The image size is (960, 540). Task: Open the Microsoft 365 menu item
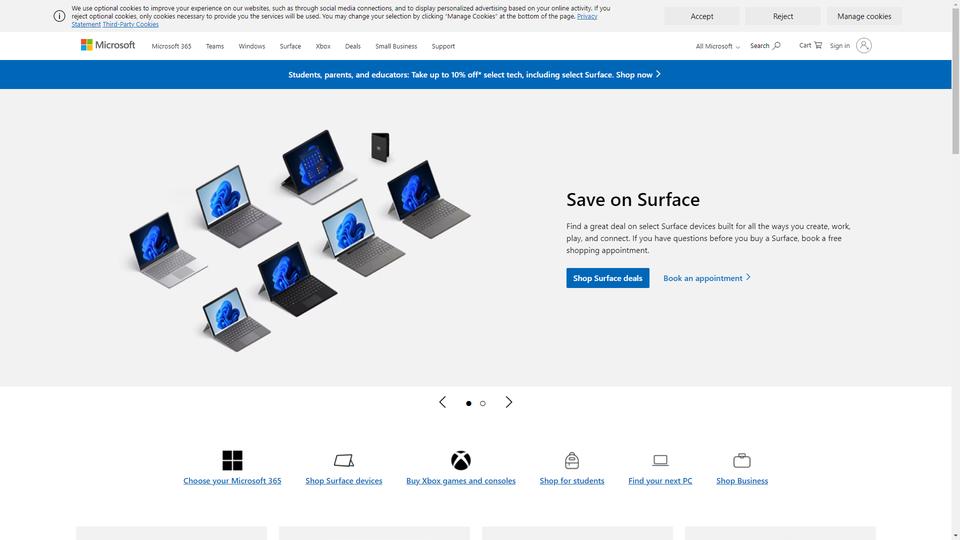tap(171, 47)
